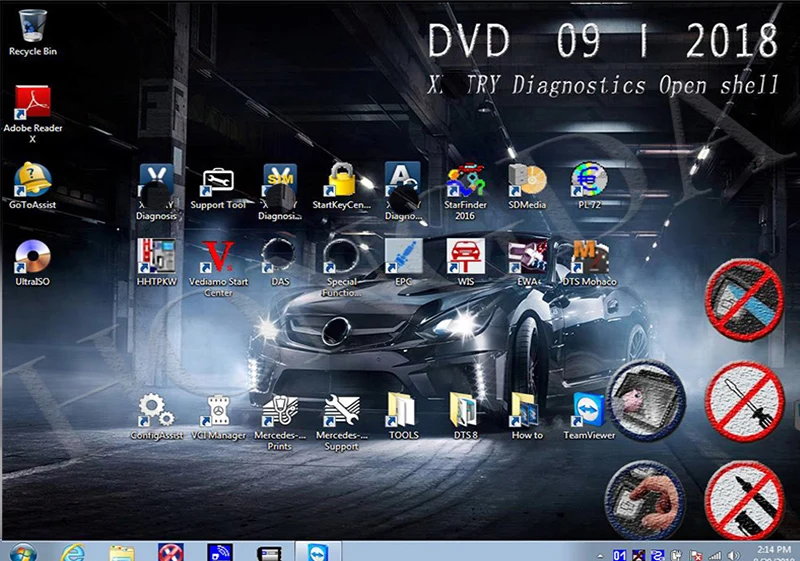Open StartKeyCenter padlock icon

point(341,186)
